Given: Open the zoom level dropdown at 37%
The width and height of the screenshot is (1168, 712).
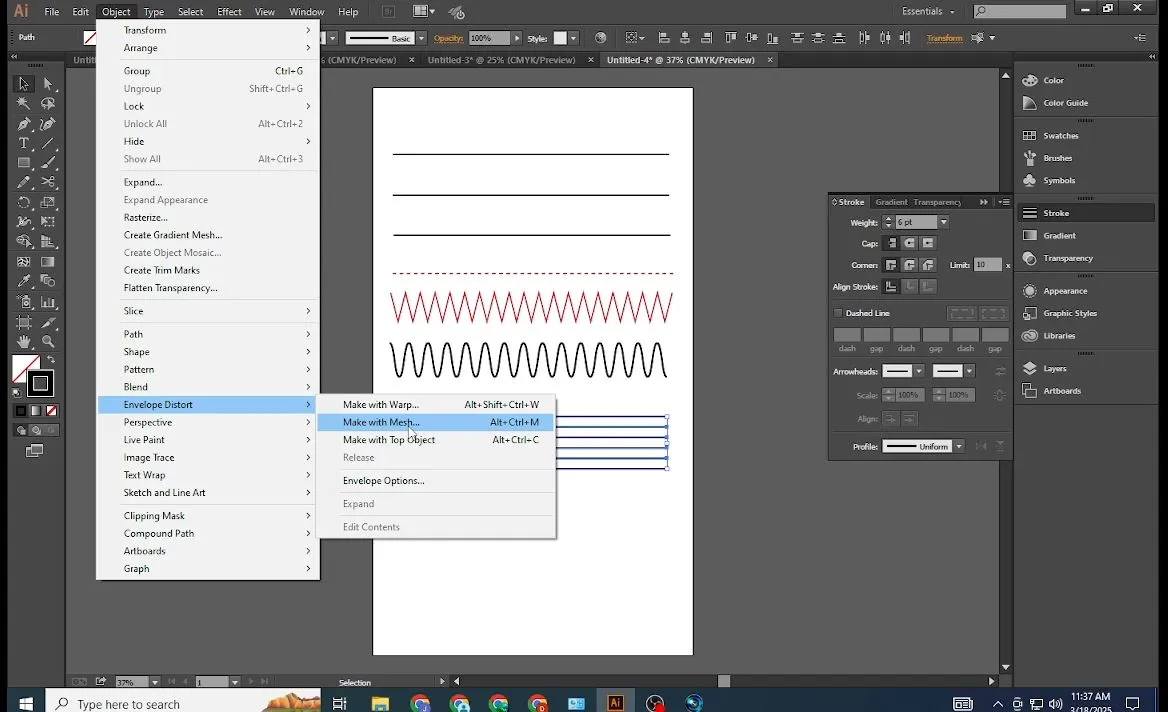Looking at the screenshot, I should pyautogui.click(x=154, y=682).
